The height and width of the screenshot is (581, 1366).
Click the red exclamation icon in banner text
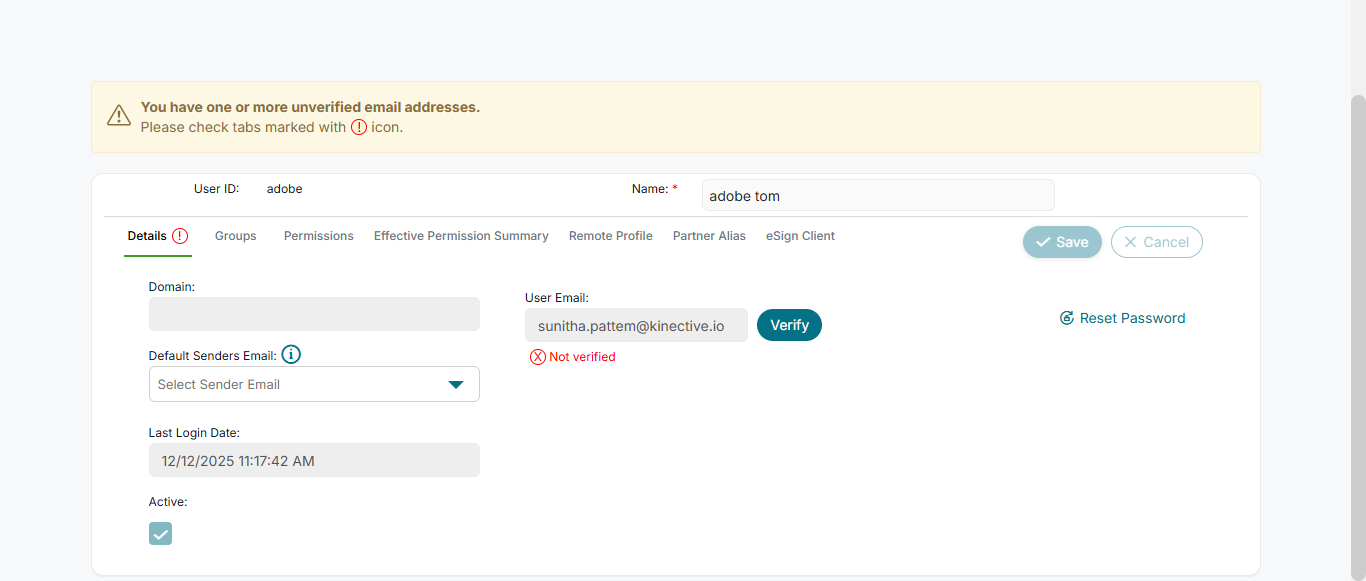359,127
